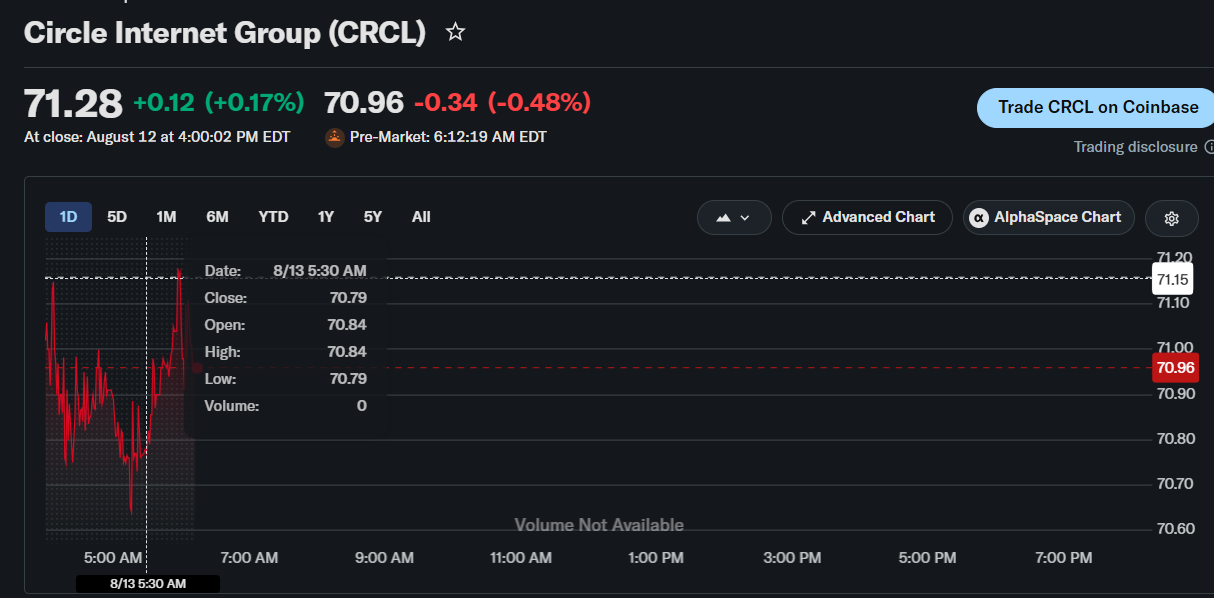Image resolution: width=1214 pixels, height=598 pixels.
Task: Click the +0.12 (+0.17%) change value
Action: coord(219,102)
